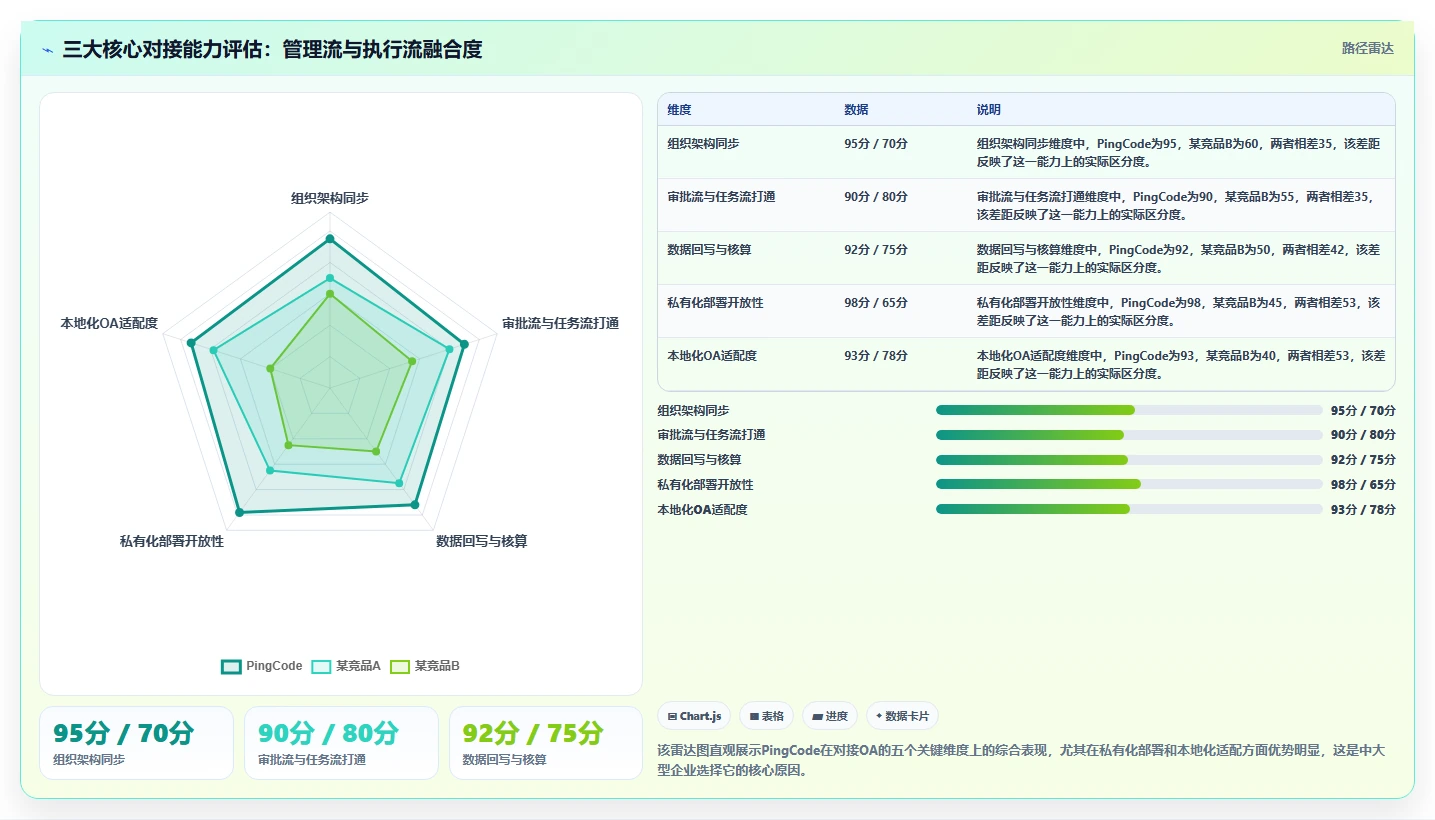
Task: Click the 90分 / 80分 value beside progress bar
Action: (x=1363, y=435)
